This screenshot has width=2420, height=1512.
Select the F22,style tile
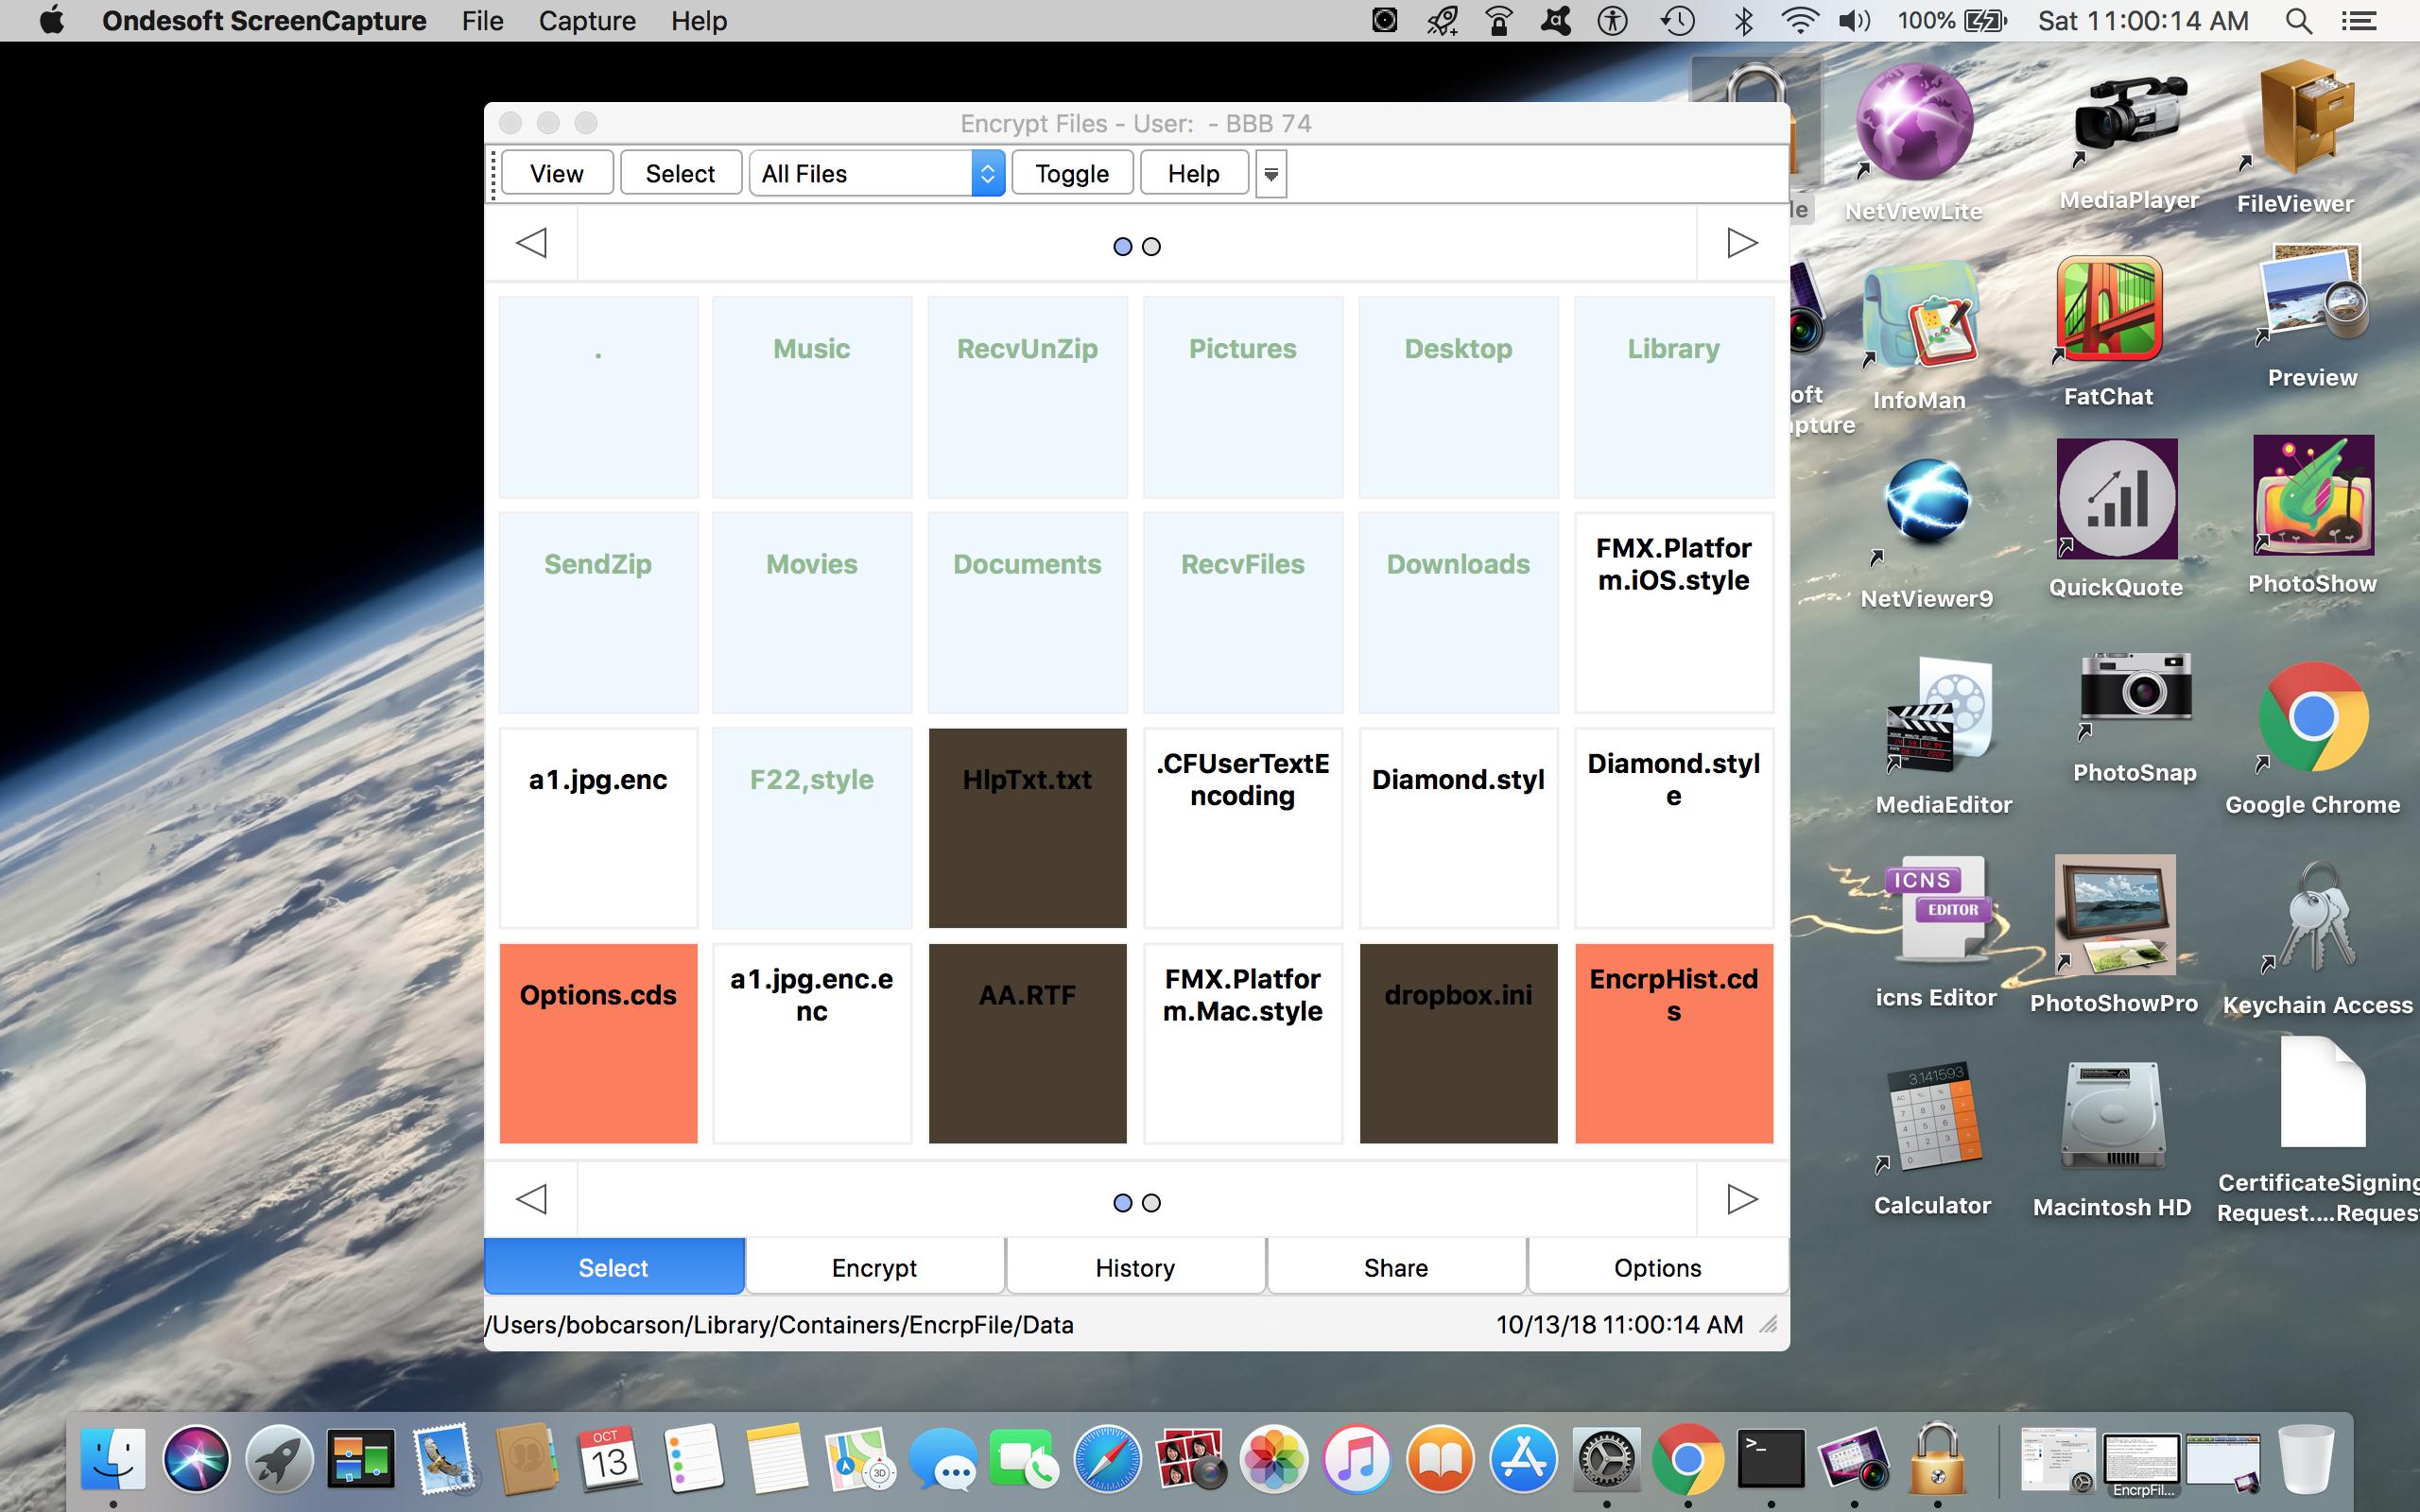pyautogui.click(x=812, y=828)
